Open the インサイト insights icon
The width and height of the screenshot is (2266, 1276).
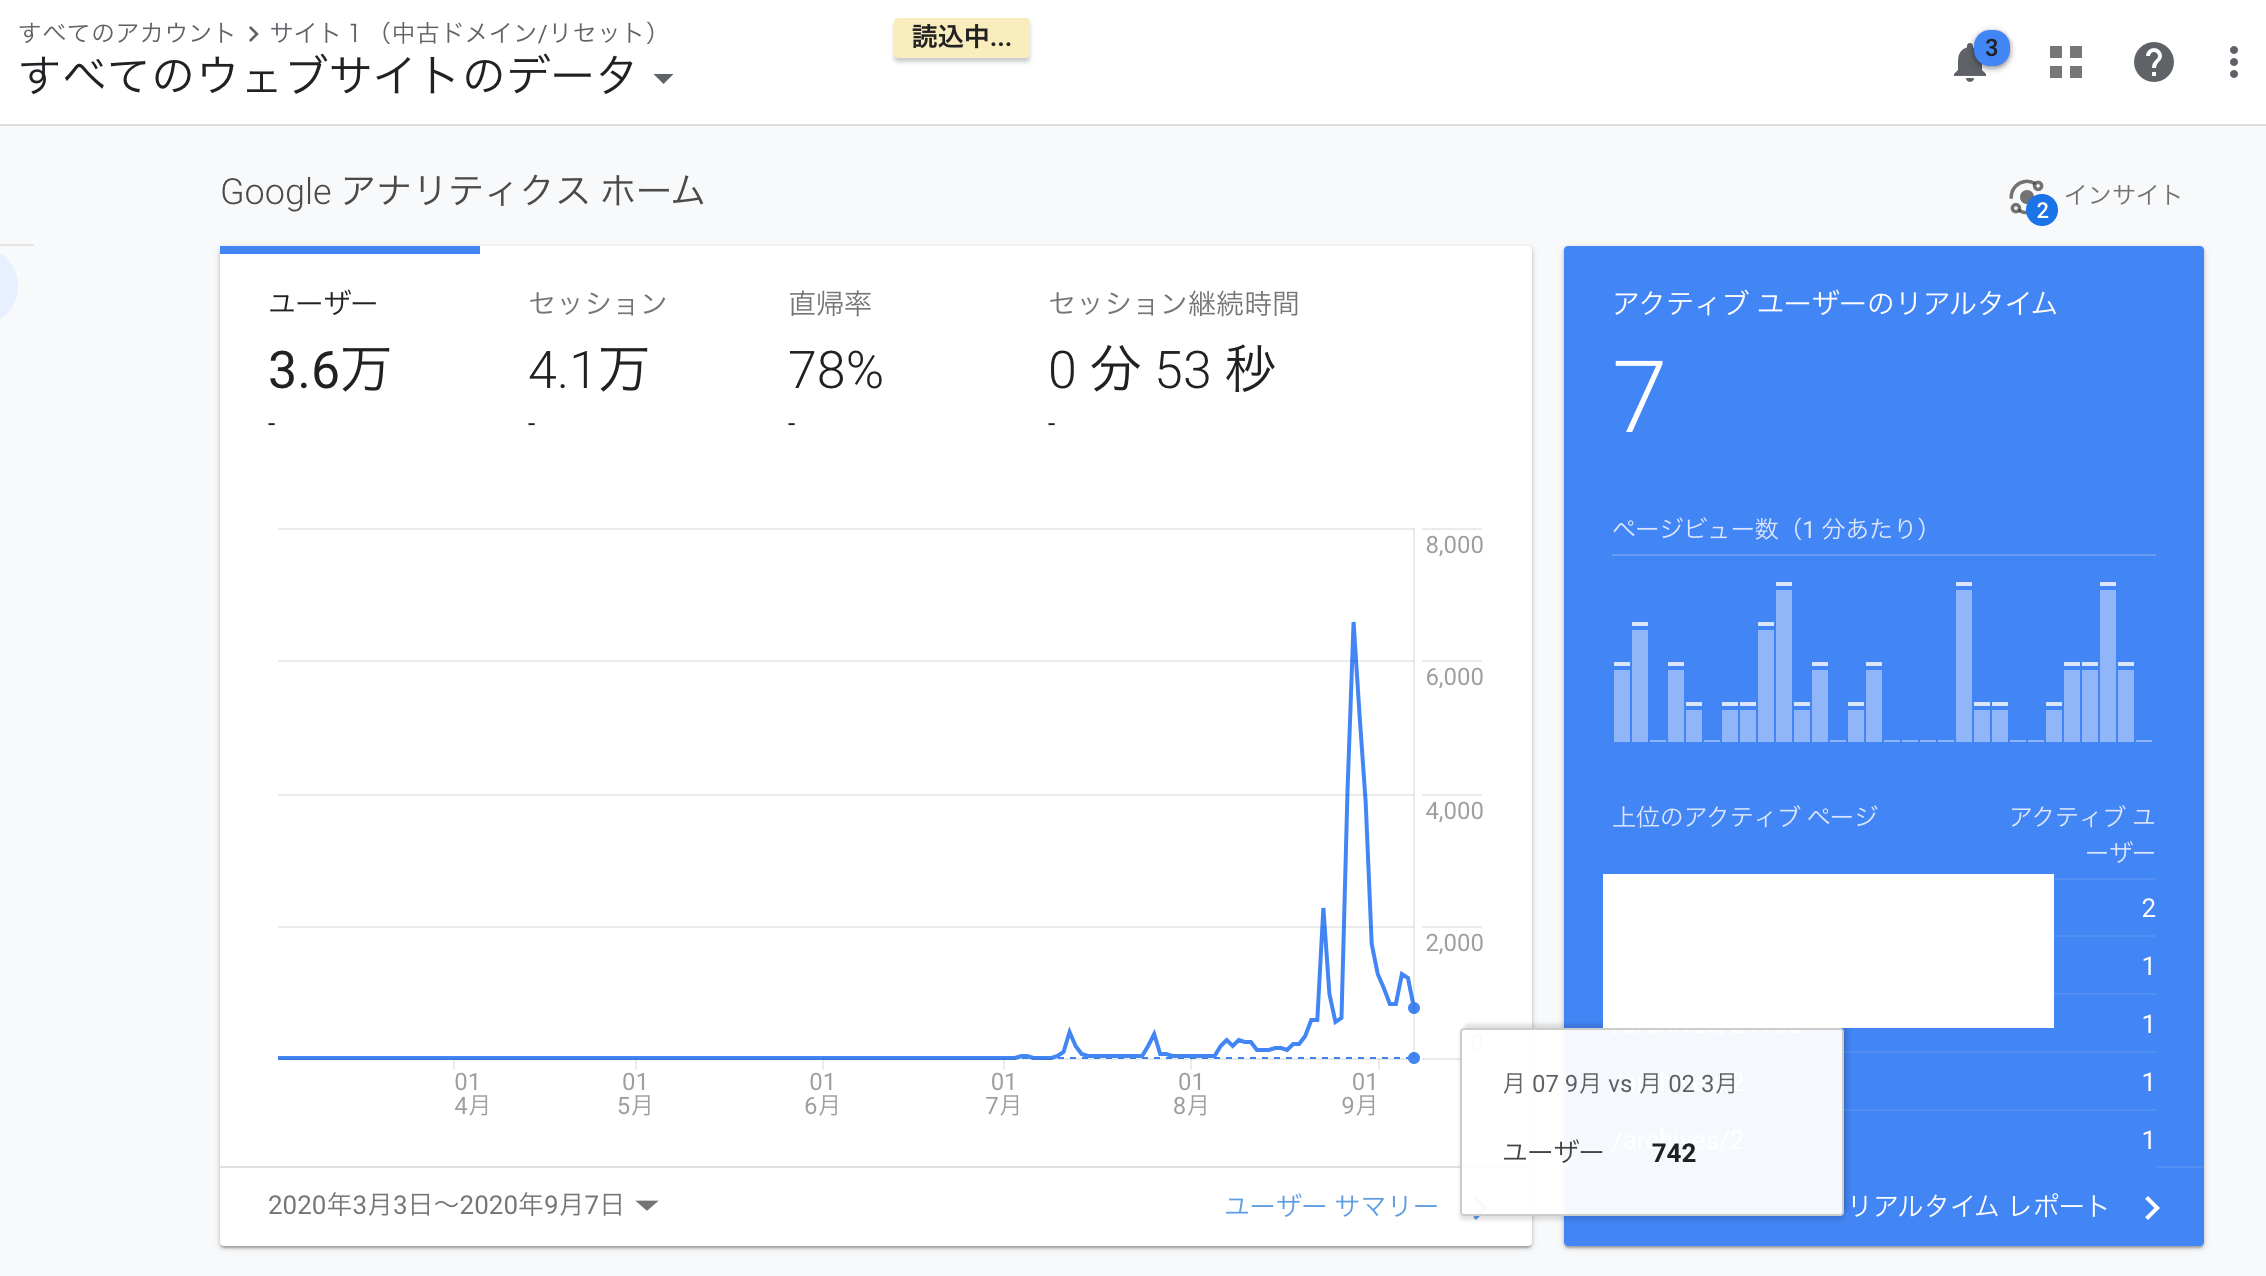click(x=2026, y=196)
